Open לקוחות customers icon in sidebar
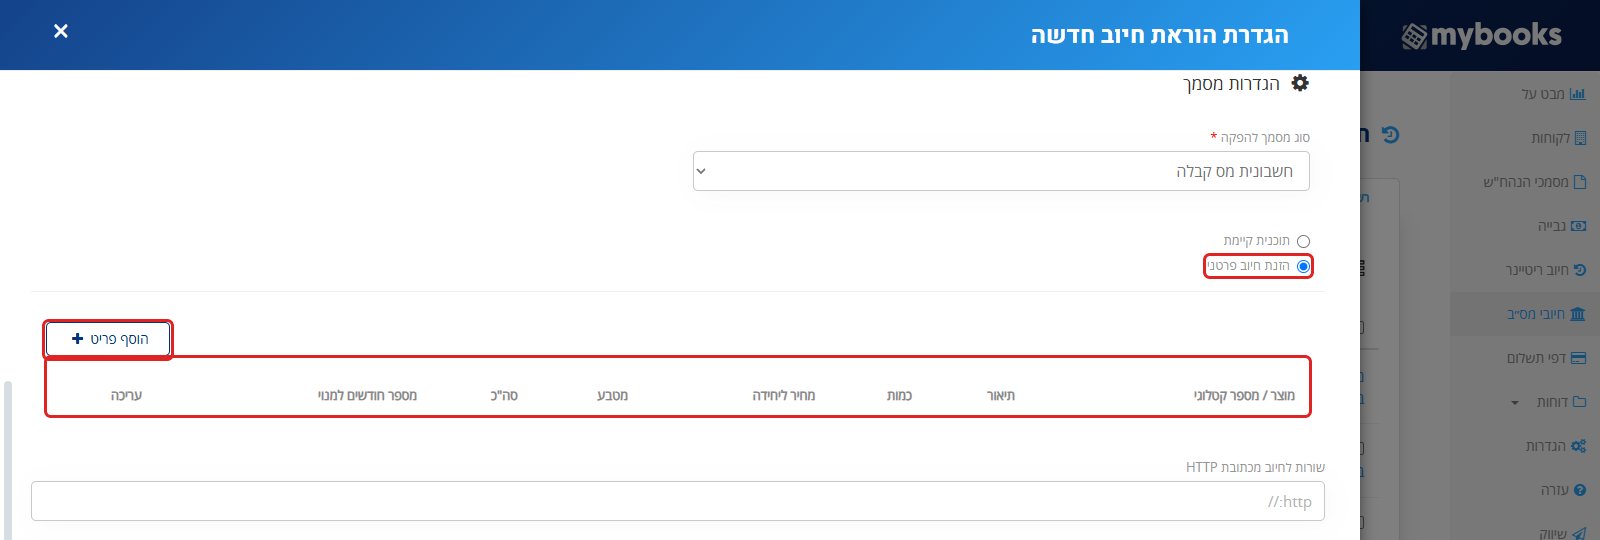 (x=1580, y=138)
